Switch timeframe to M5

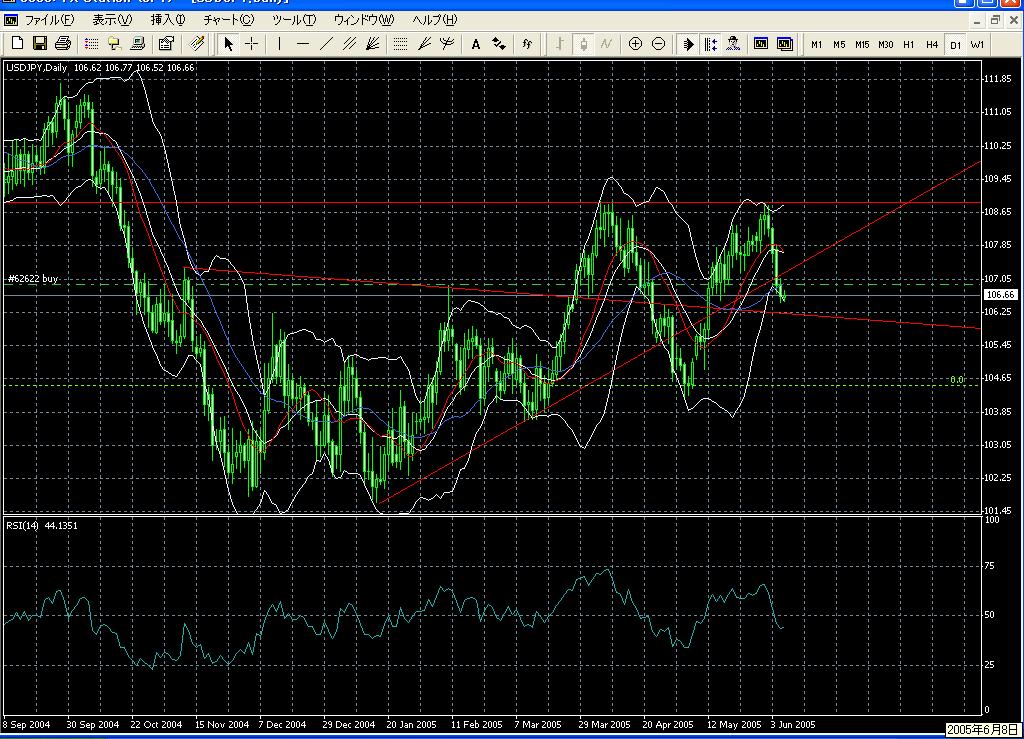coord(839,44)
